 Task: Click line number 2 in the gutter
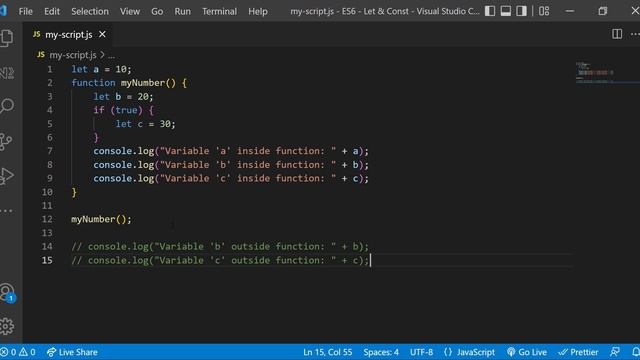(x=50, y=83)
